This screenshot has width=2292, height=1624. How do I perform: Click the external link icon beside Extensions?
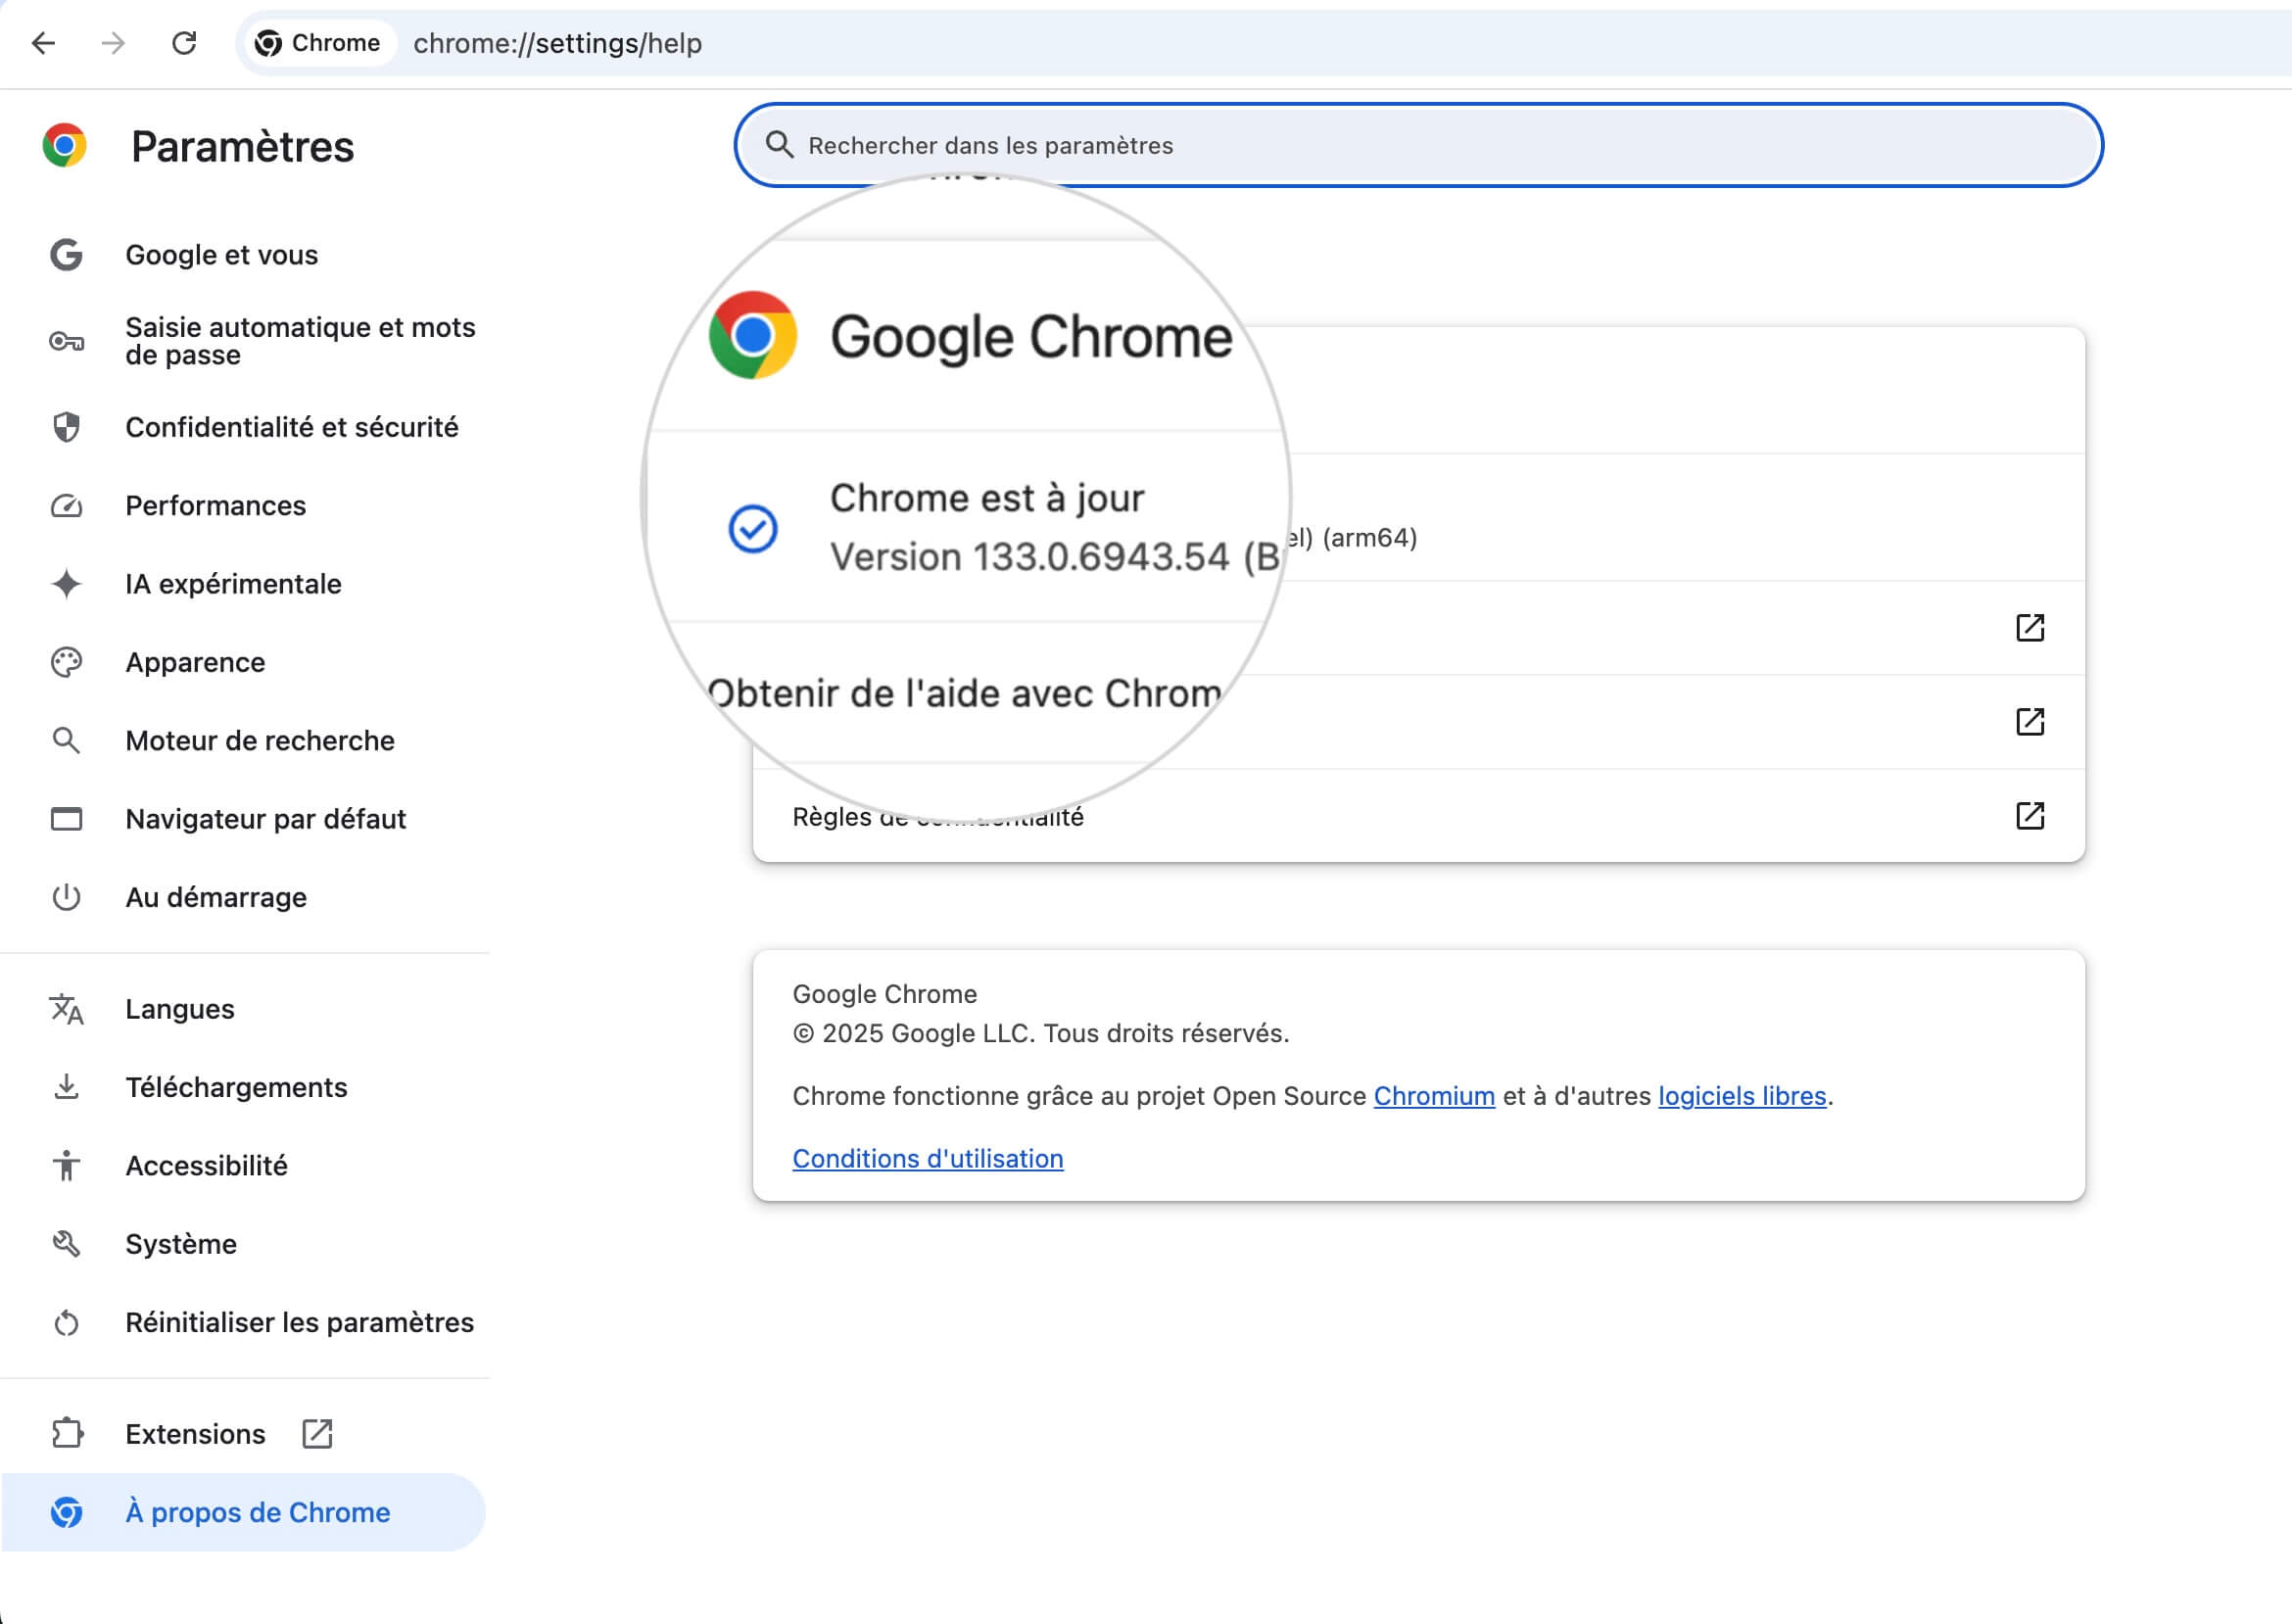coord(317,1434)
